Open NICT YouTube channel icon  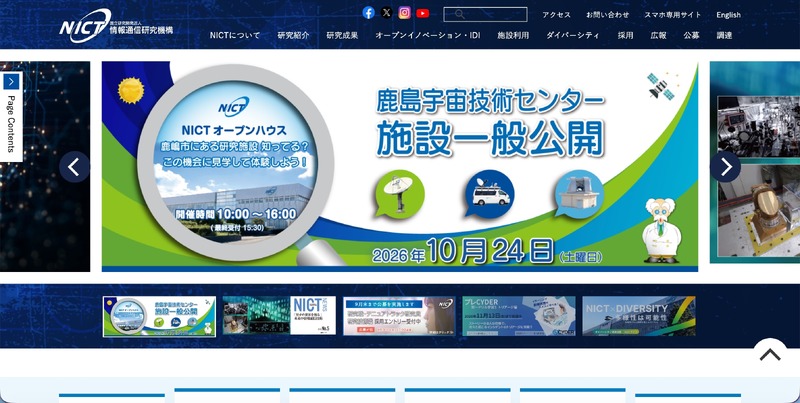[422, 13]
